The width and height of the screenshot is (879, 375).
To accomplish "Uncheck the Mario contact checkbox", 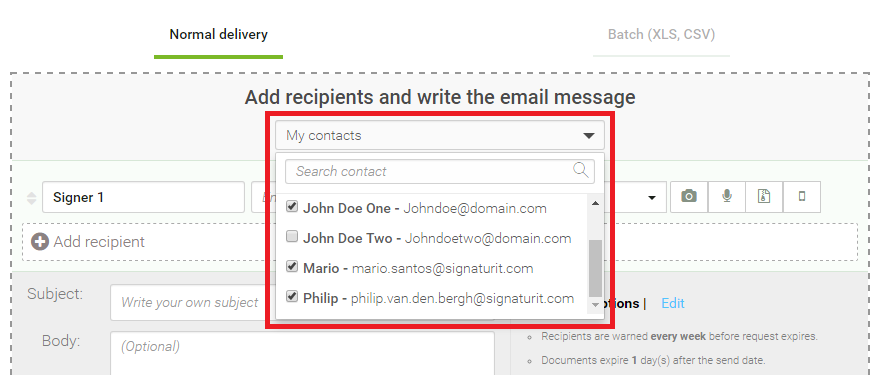I will click(292, 267).
